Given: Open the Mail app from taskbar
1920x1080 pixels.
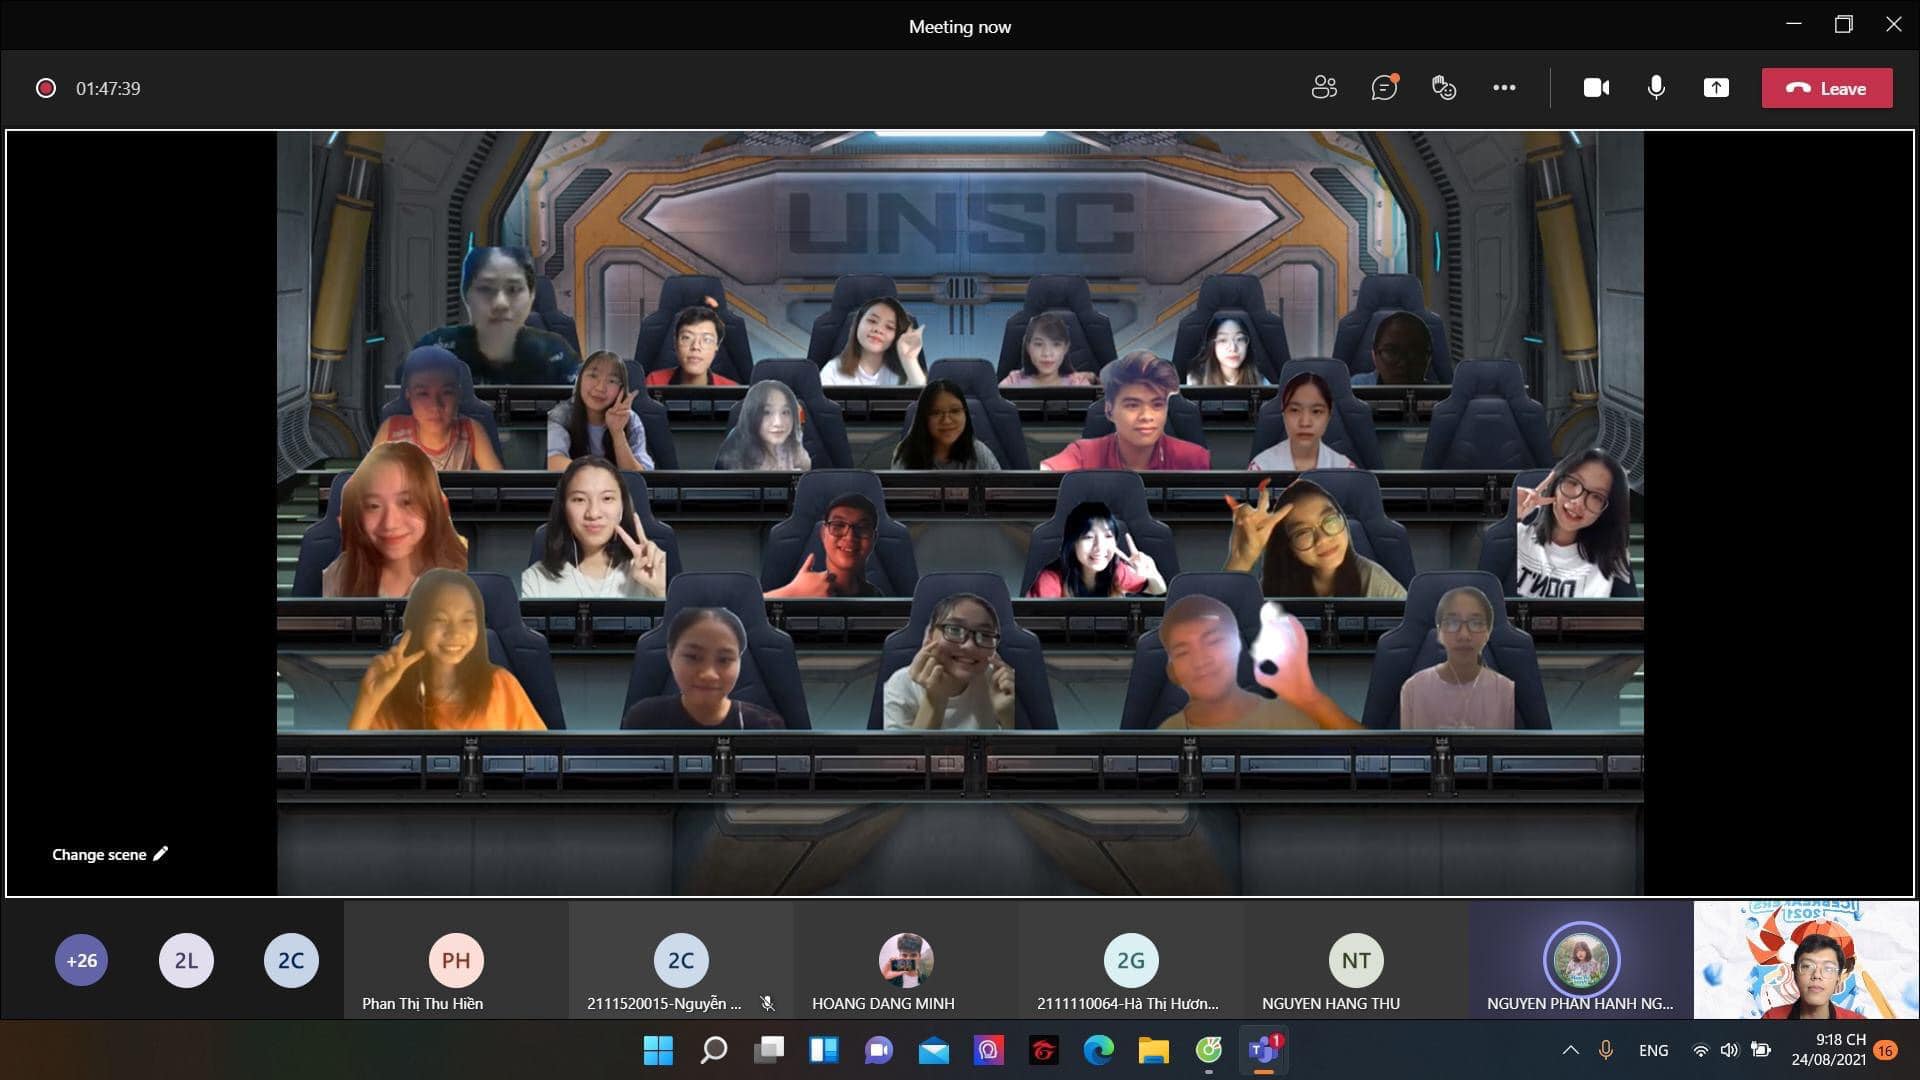Looking at the screenshot, I should pos(934,1050).
